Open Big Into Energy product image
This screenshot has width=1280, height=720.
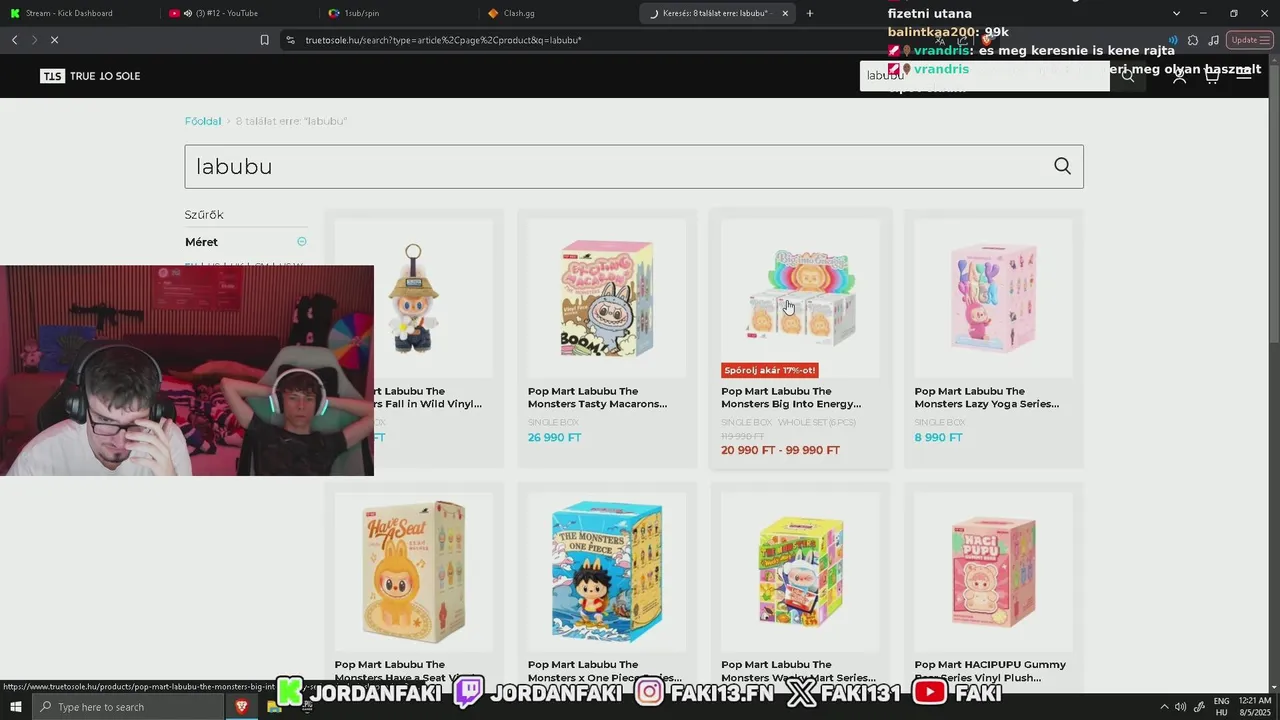(x=800, y=299)
